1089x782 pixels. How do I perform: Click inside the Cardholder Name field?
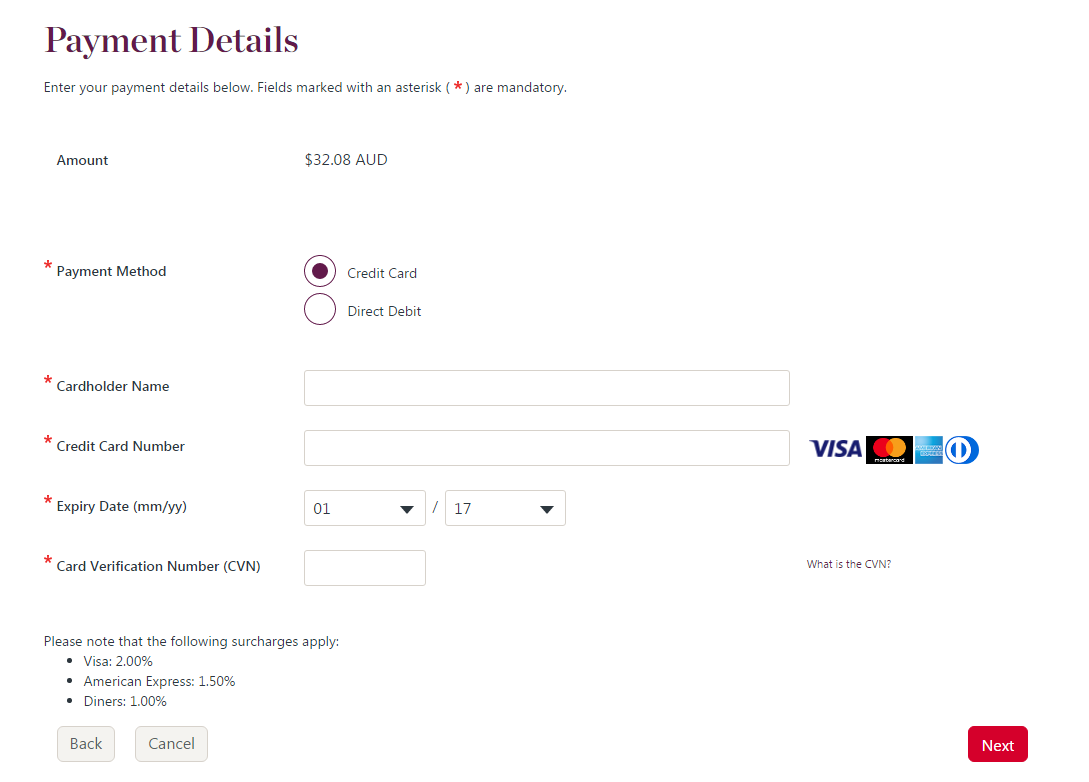tap(546, 388)
